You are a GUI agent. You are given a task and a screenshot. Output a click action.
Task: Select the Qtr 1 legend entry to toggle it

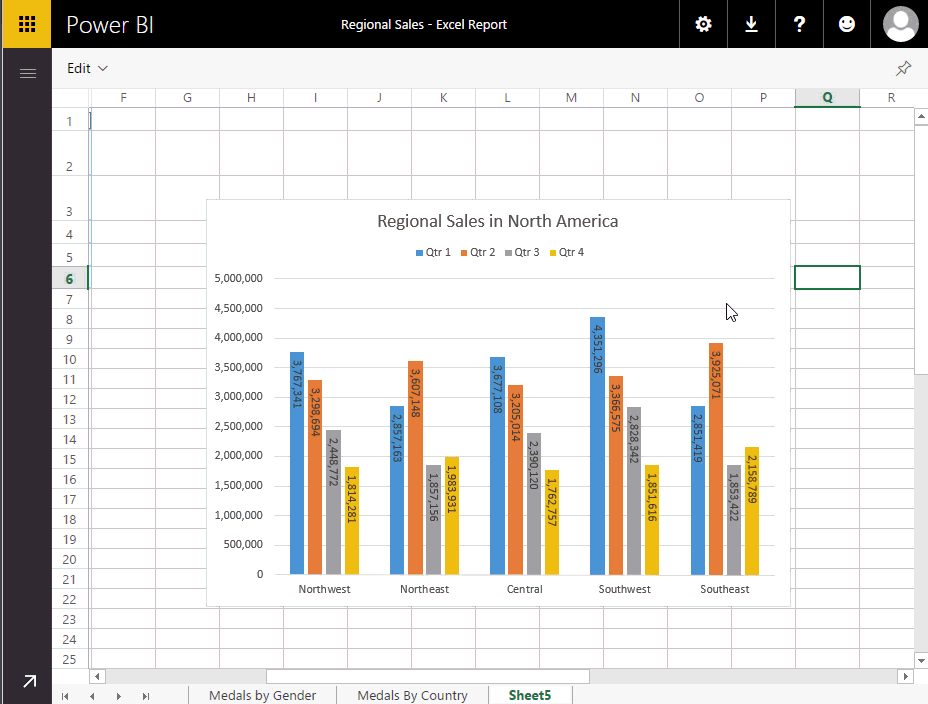point(435,252)
